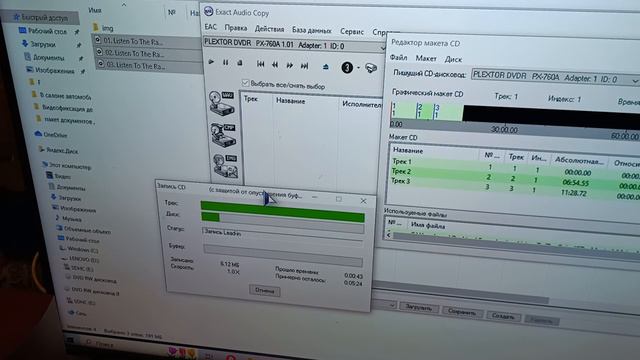Screen dimensions: 640x360
Task: Eject the CD with the eject icon
Action: pos(325,67)
